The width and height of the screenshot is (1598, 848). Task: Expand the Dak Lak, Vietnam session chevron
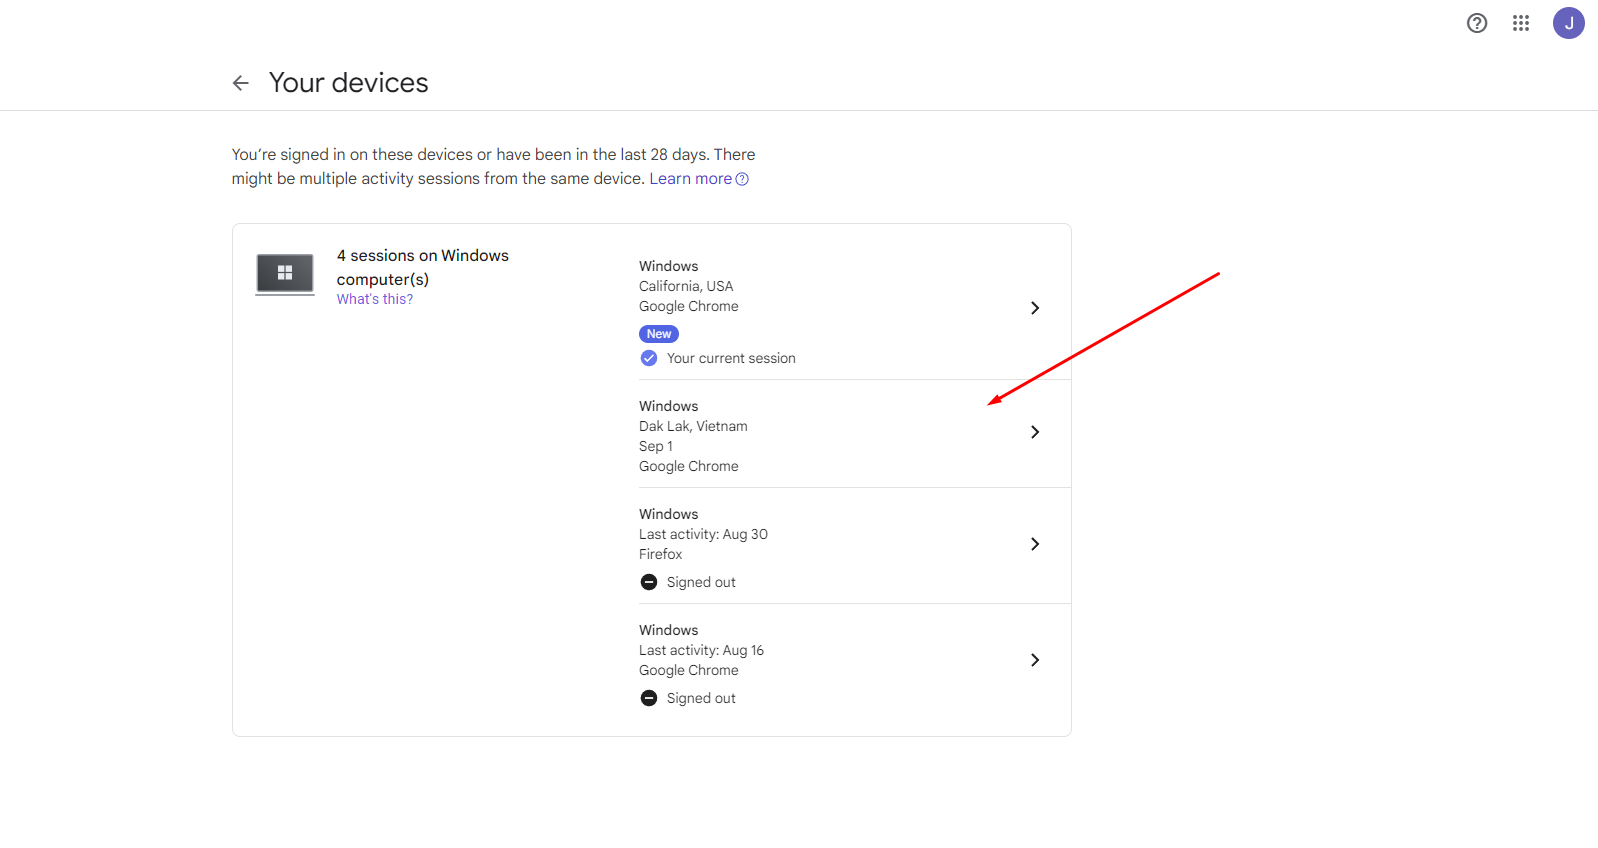[x=1035, y=432]
